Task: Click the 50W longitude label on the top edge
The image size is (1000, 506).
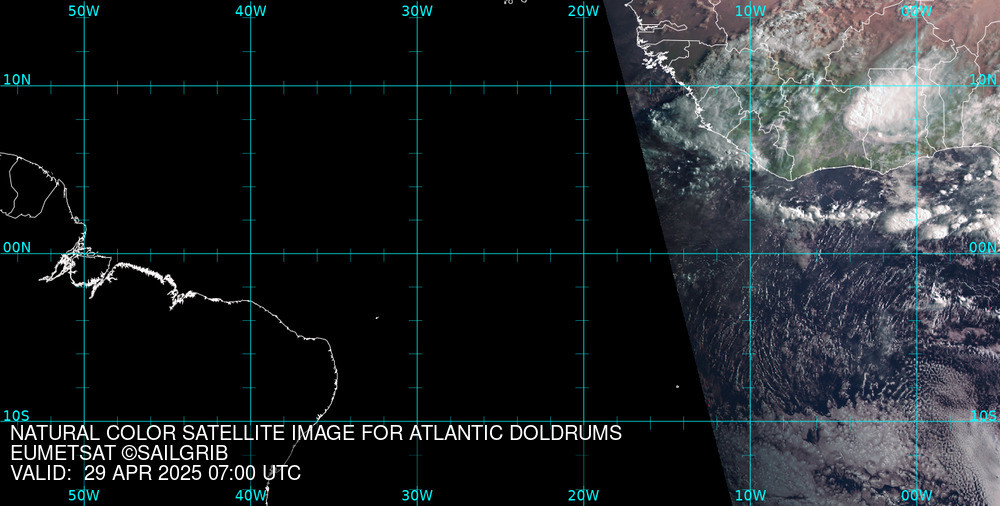Action: pos(84,11)
